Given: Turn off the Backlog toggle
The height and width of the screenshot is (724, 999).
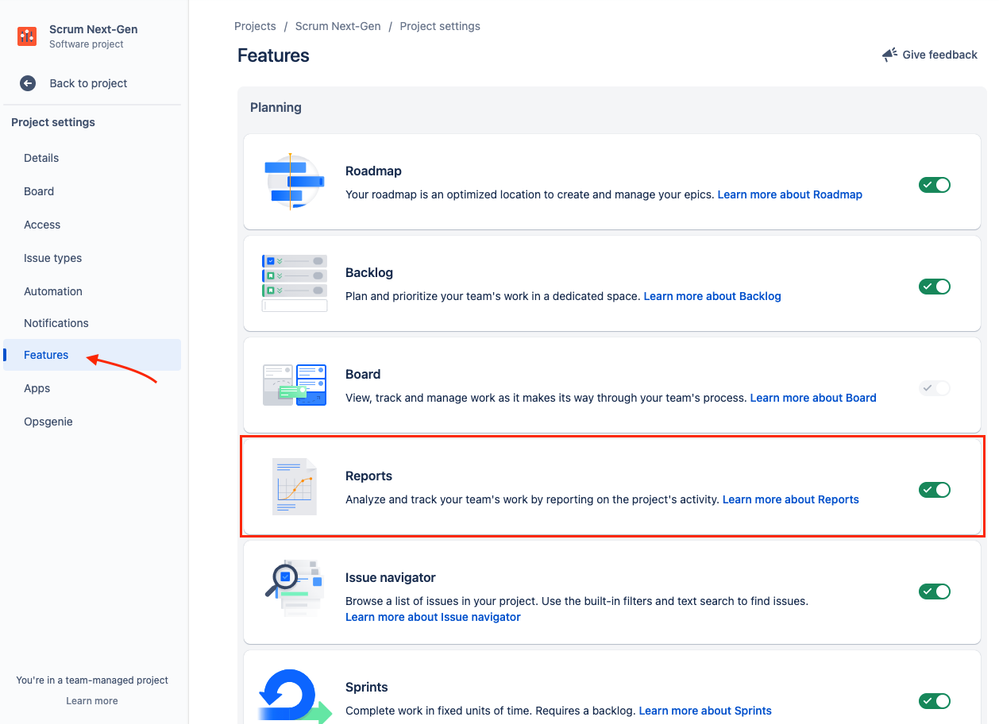Looking at the screenshot, I should (934, 287).
